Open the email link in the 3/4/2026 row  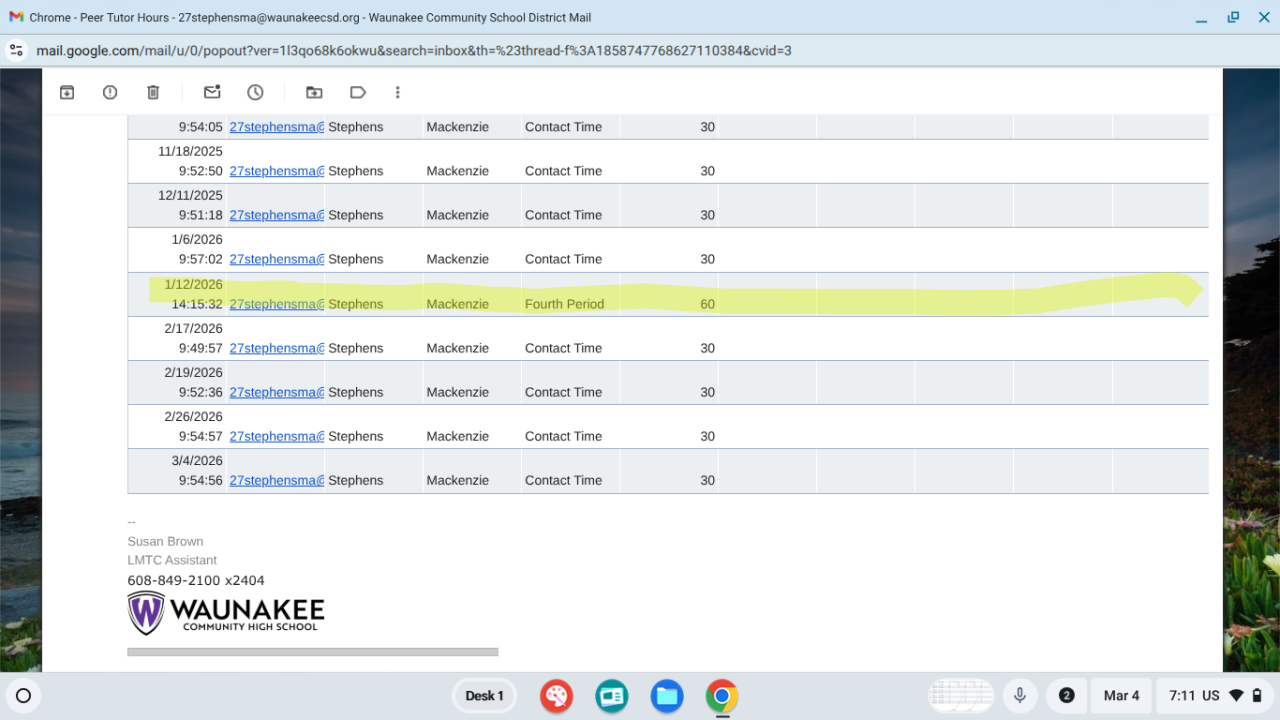pos(277,480)
